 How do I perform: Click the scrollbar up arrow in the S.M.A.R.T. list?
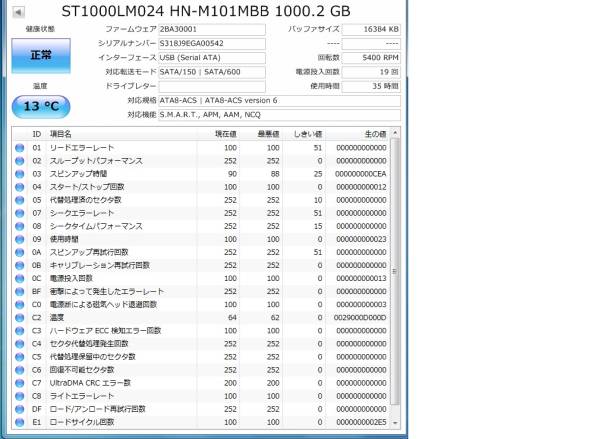tap(395, 133)
